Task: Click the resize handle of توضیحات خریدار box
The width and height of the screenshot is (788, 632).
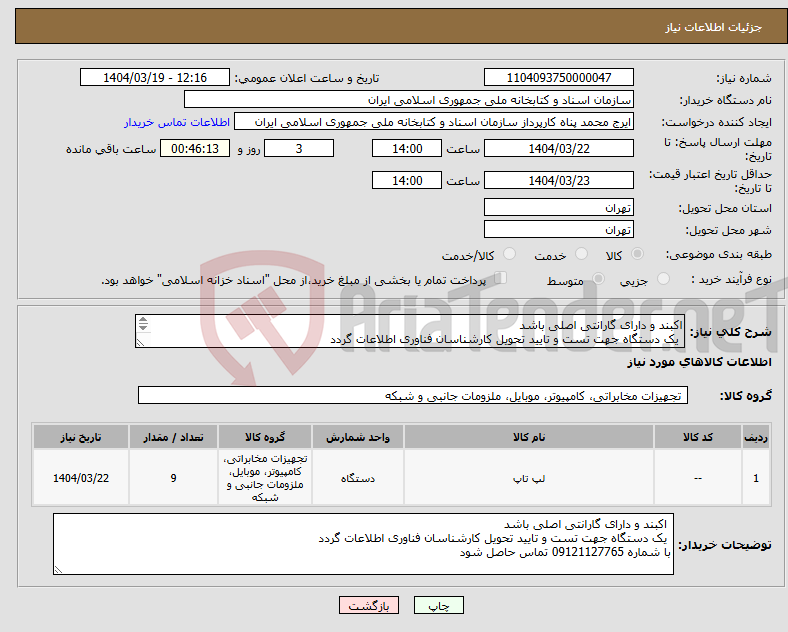Action: (58, 570)
